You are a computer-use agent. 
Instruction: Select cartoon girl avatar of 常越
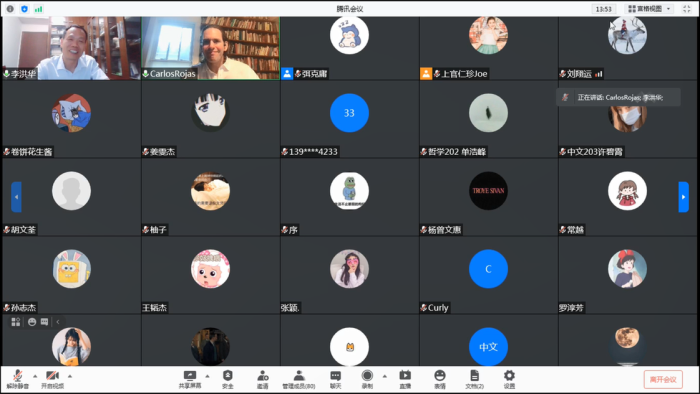(627, 191)
